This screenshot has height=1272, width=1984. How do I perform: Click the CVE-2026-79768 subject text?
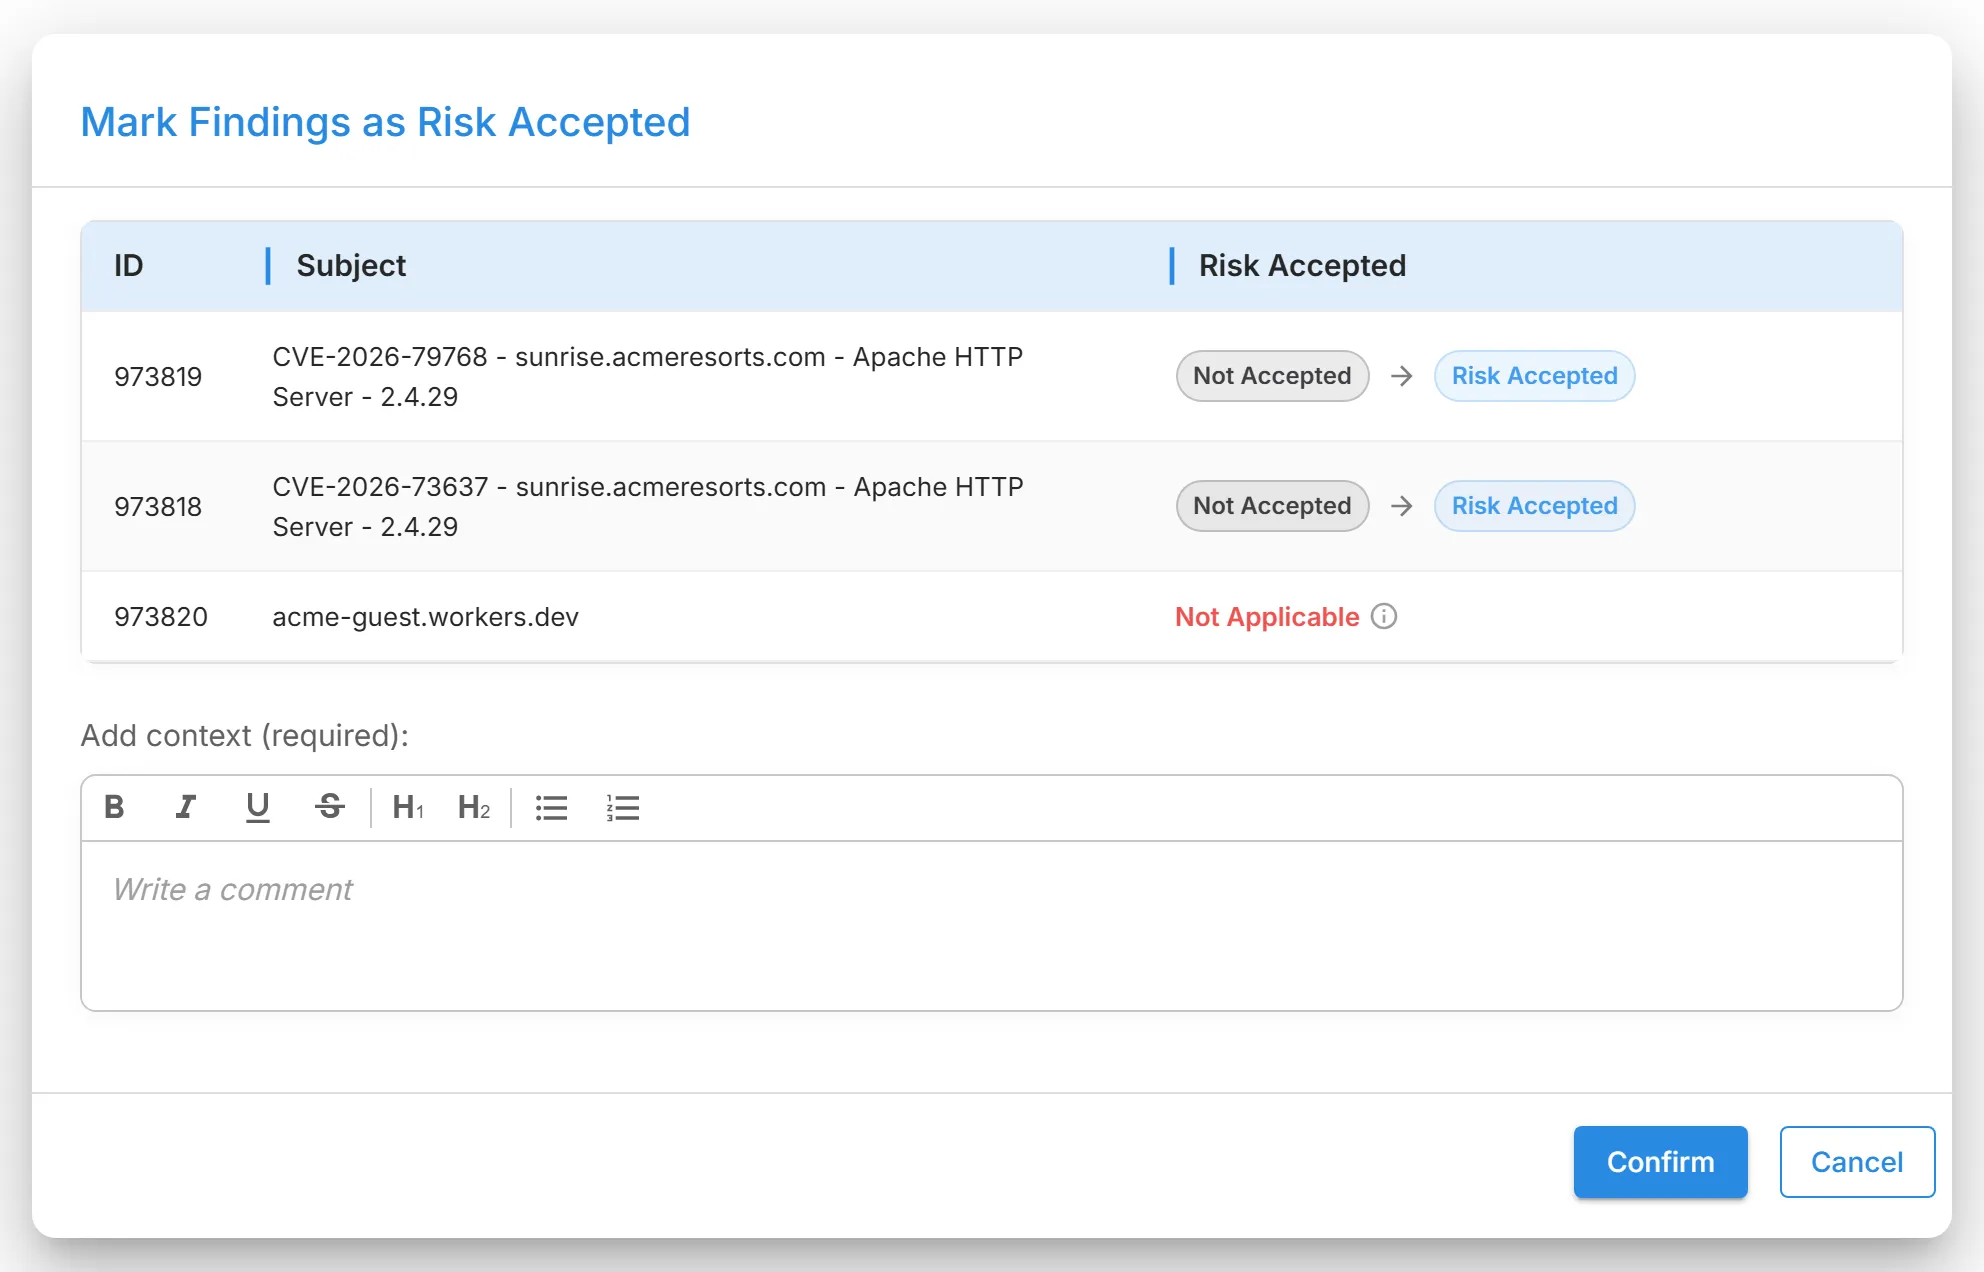(648, 377)
